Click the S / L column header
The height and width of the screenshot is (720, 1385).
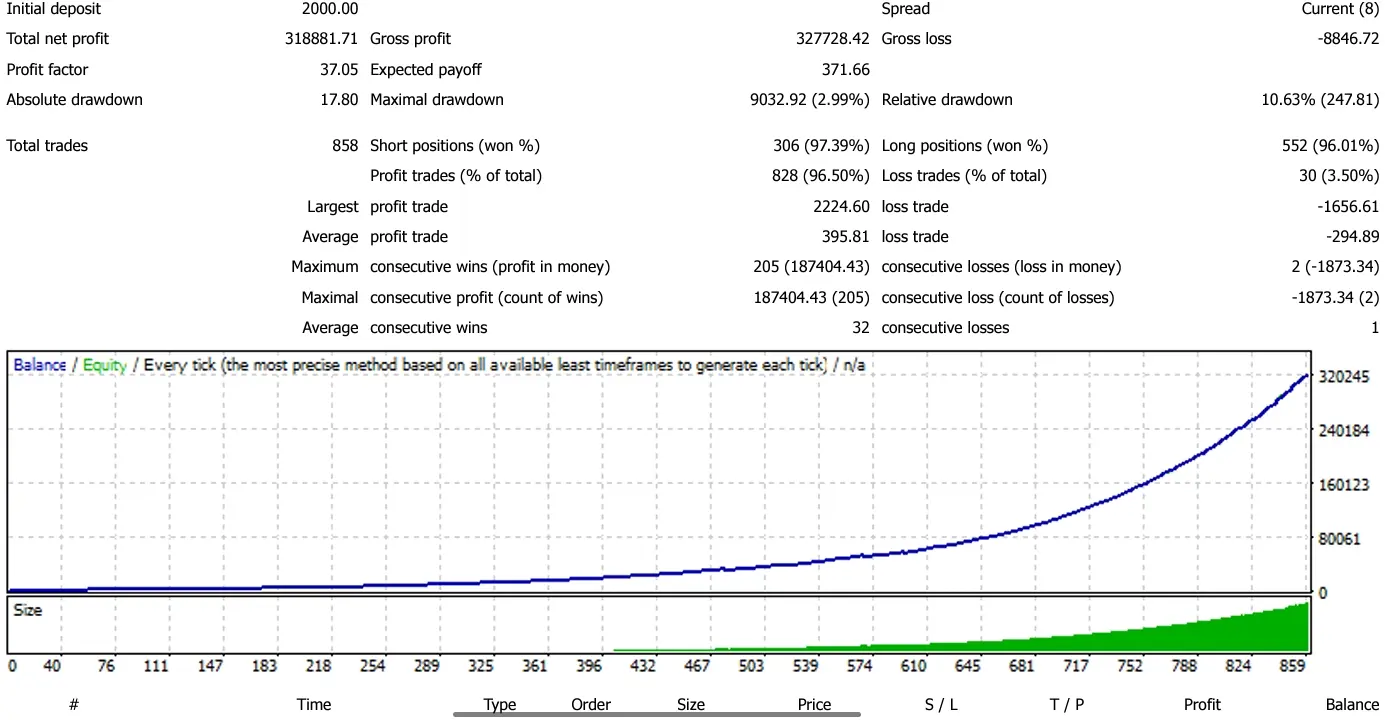click(941, 704)
